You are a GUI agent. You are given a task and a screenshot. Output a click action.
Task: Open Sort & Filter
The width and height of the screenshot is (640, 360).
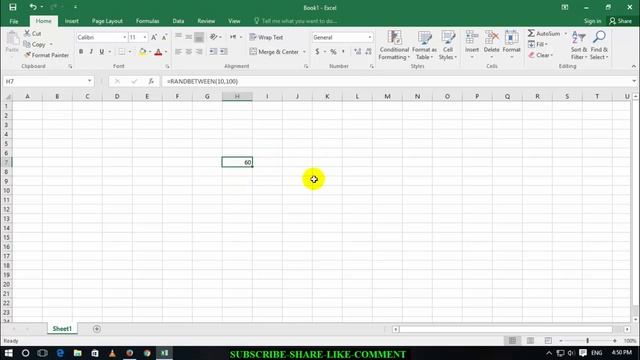click(x=579, y=45)
